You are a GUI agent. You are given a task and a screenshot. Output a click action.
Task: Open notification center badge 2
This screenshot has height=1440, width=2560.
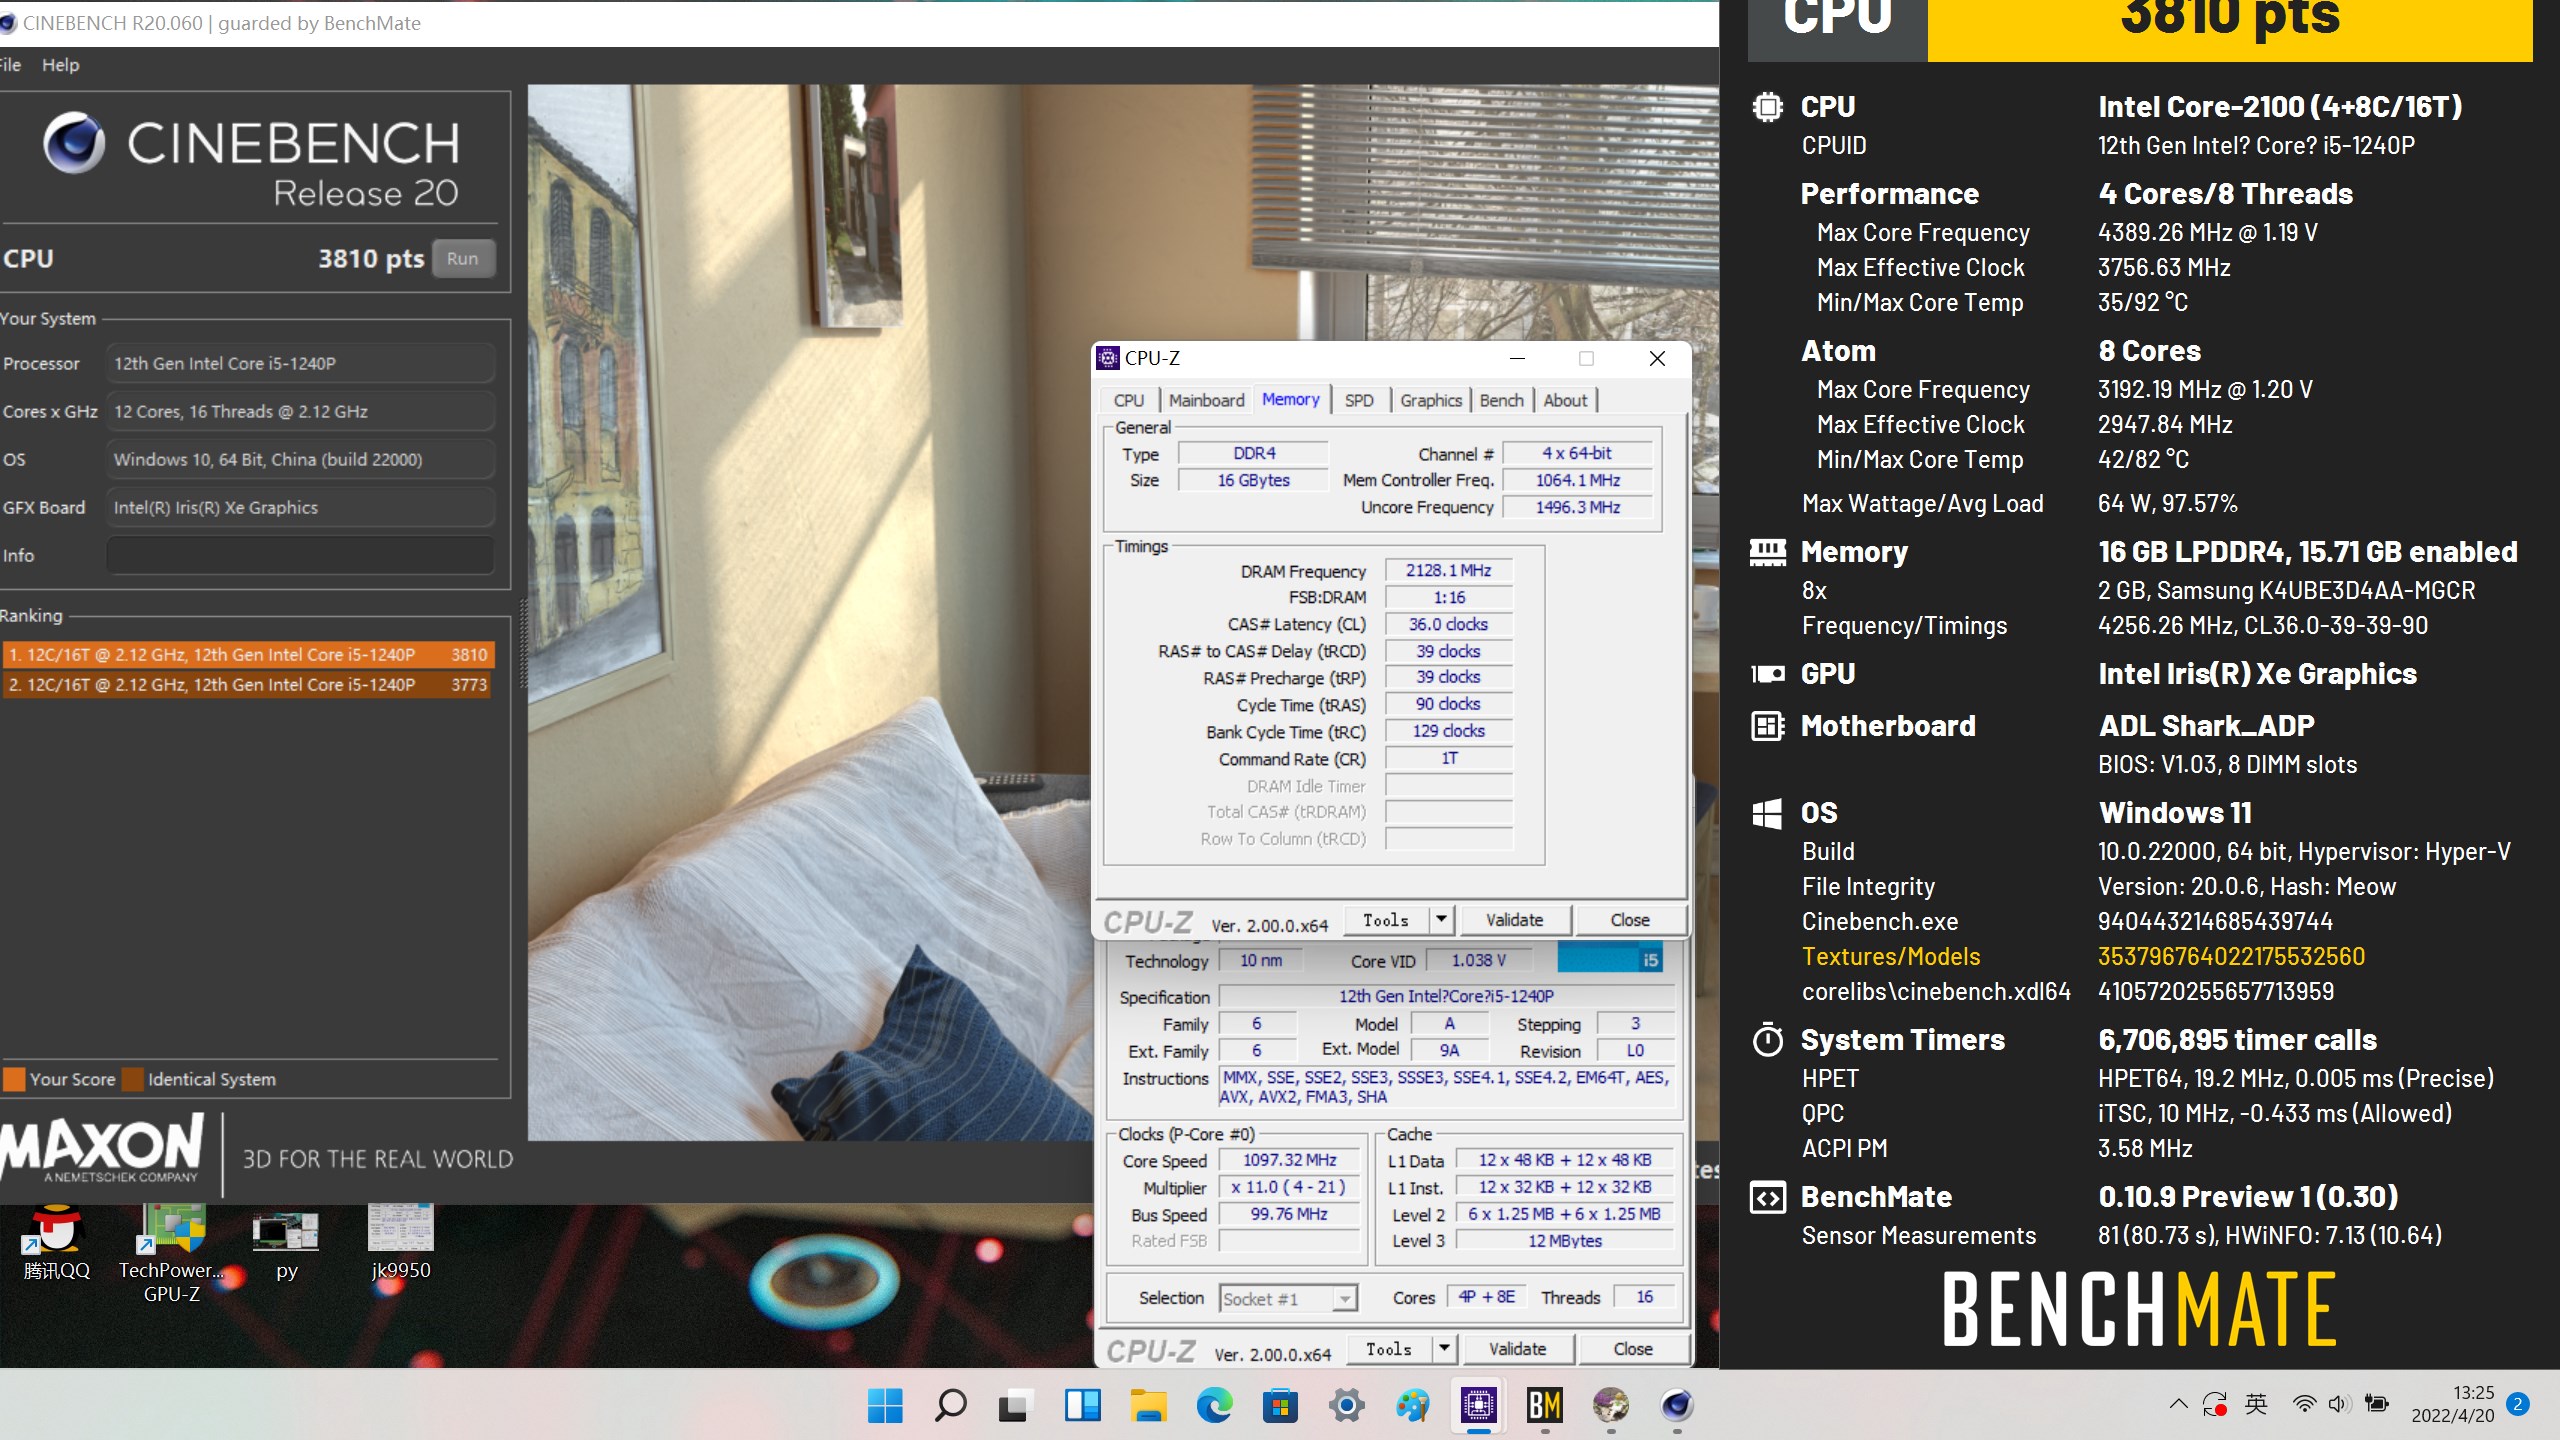2519,1404
